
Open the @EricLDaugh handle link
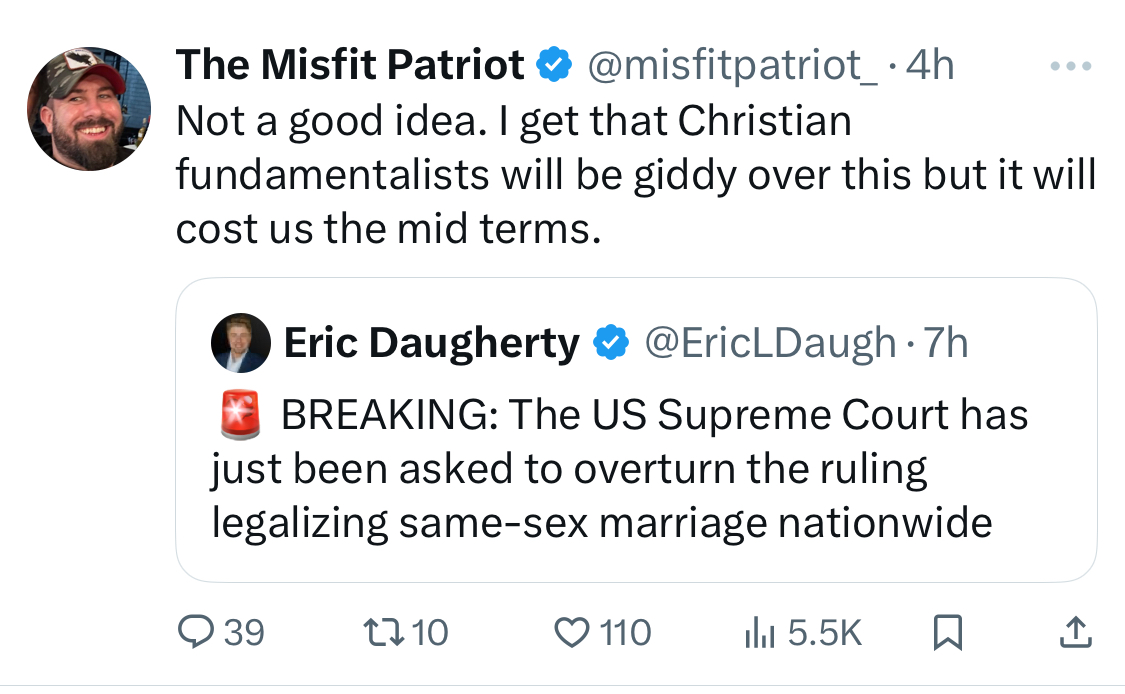770,343
